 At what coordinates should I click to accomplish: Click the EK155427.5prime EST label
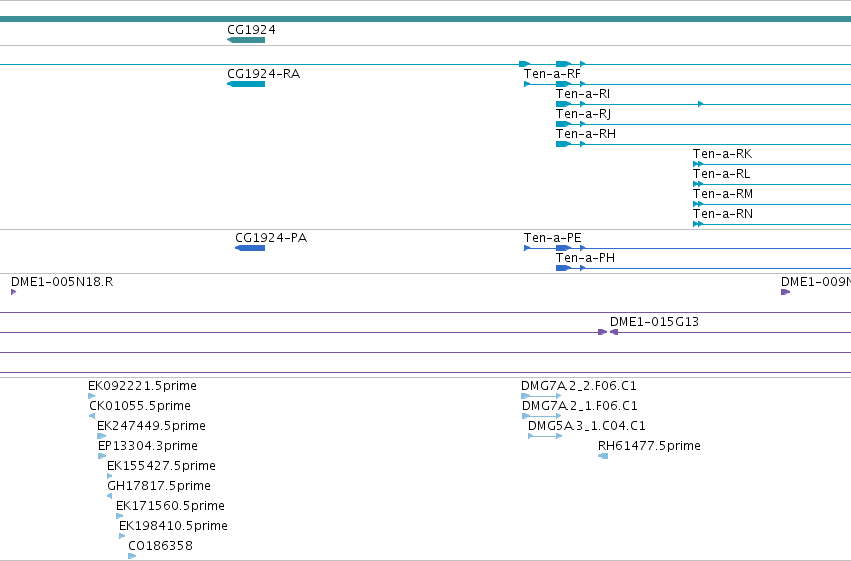click(x=161, y=467)
